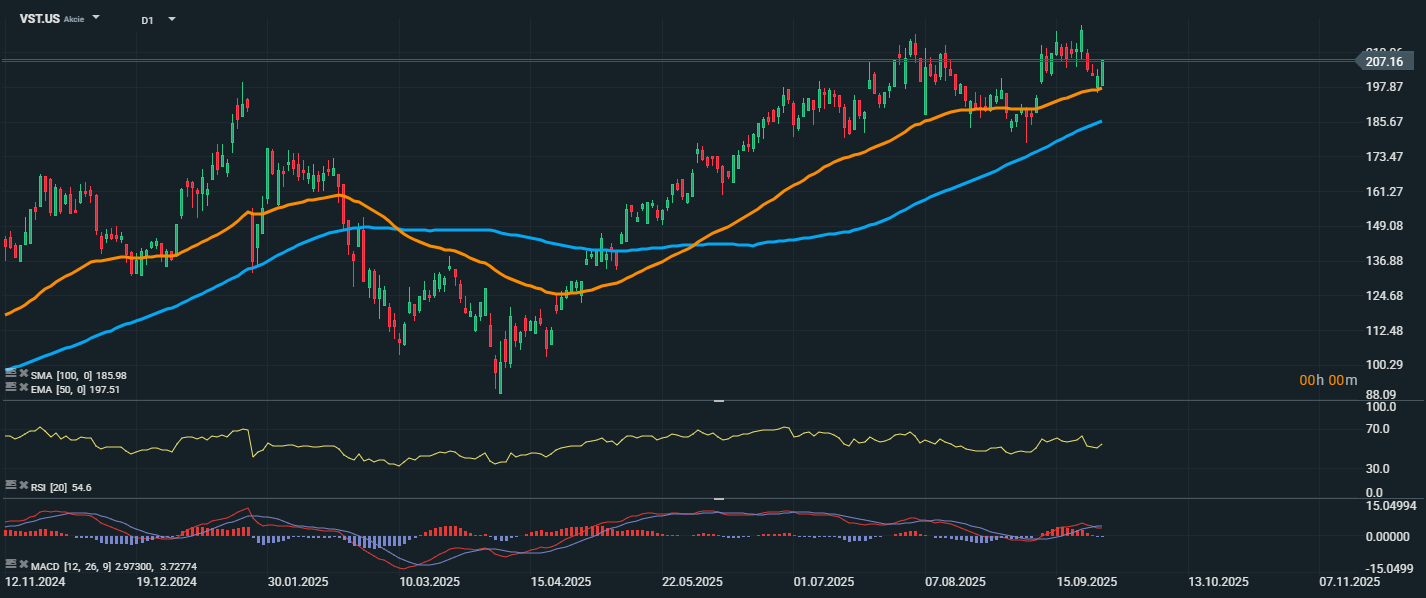Open RSI indicator settings icon
1426x598 pixels.
(10, 485)
